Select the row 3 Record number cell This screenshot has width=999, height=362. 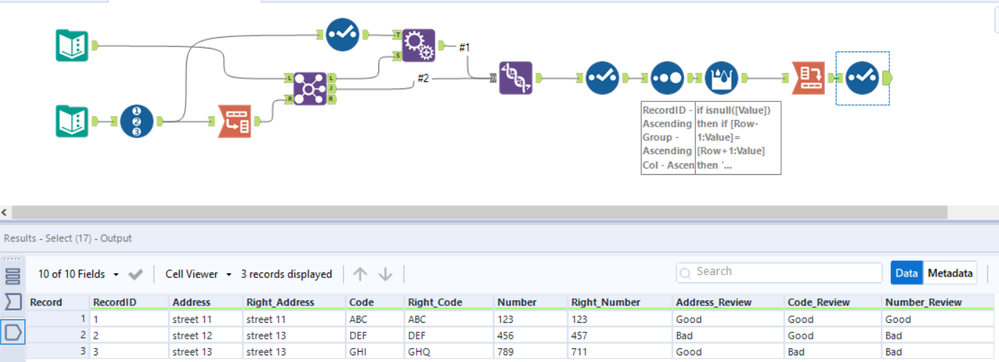click(x=58, y=351)
